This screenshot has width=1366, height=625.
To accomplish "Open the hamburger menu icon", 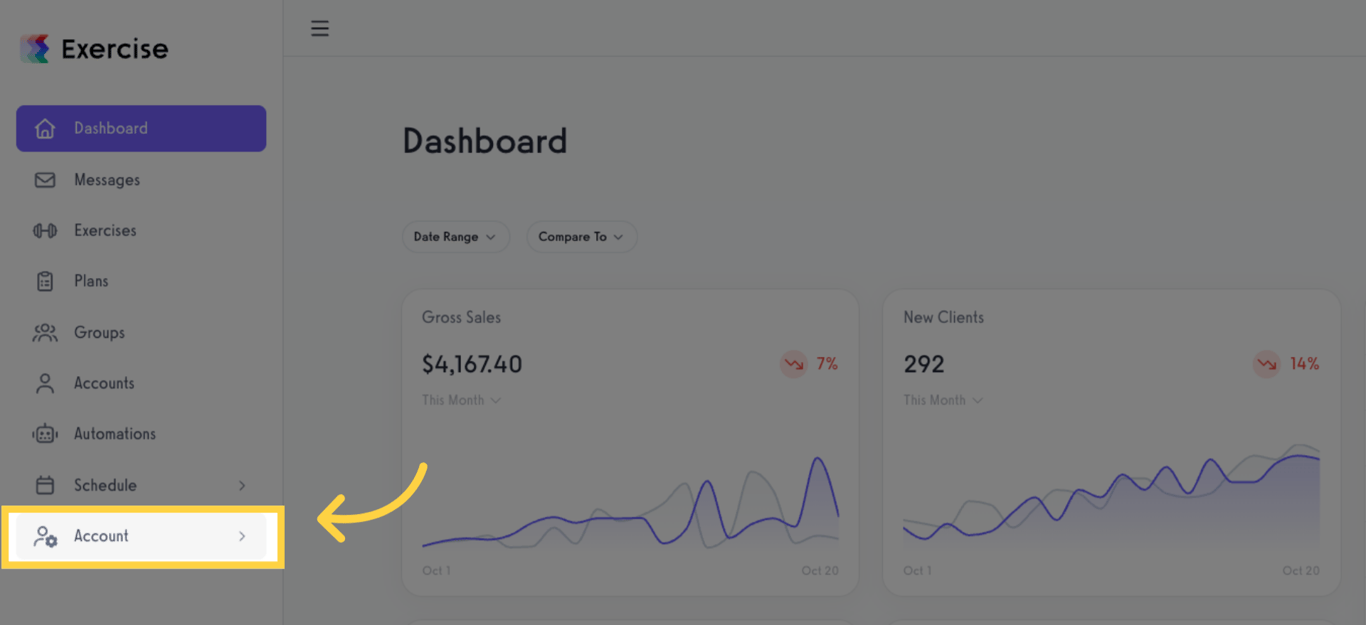I will click(x=320, y=28).
